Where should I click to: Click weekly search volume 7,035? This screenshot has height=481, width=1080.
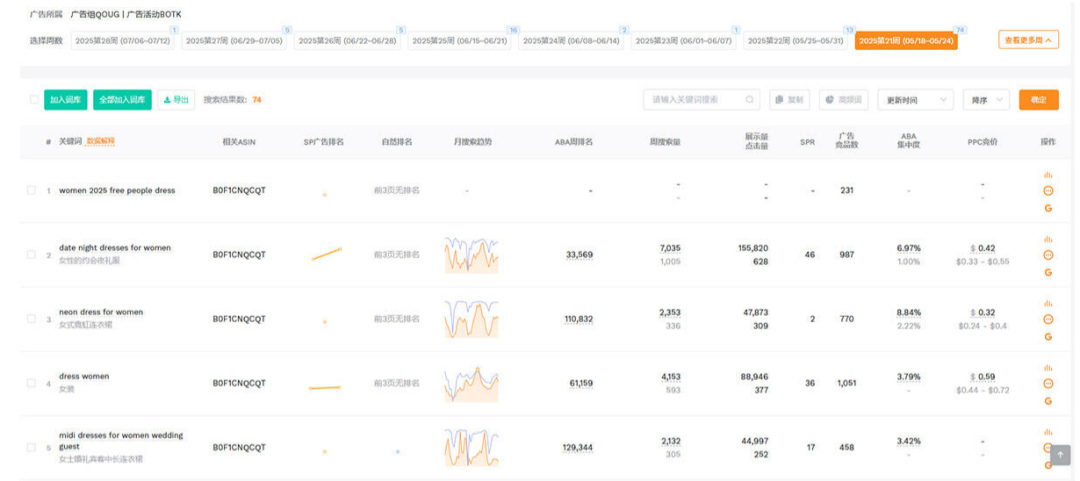670,248
